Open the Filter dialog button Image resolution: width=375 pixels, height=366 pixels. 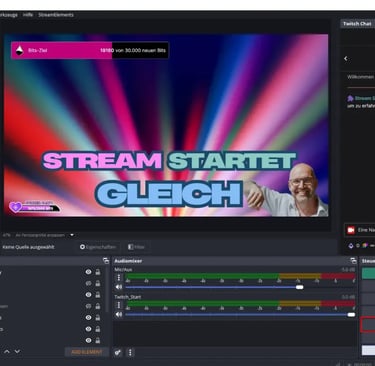tap(136, 247)
